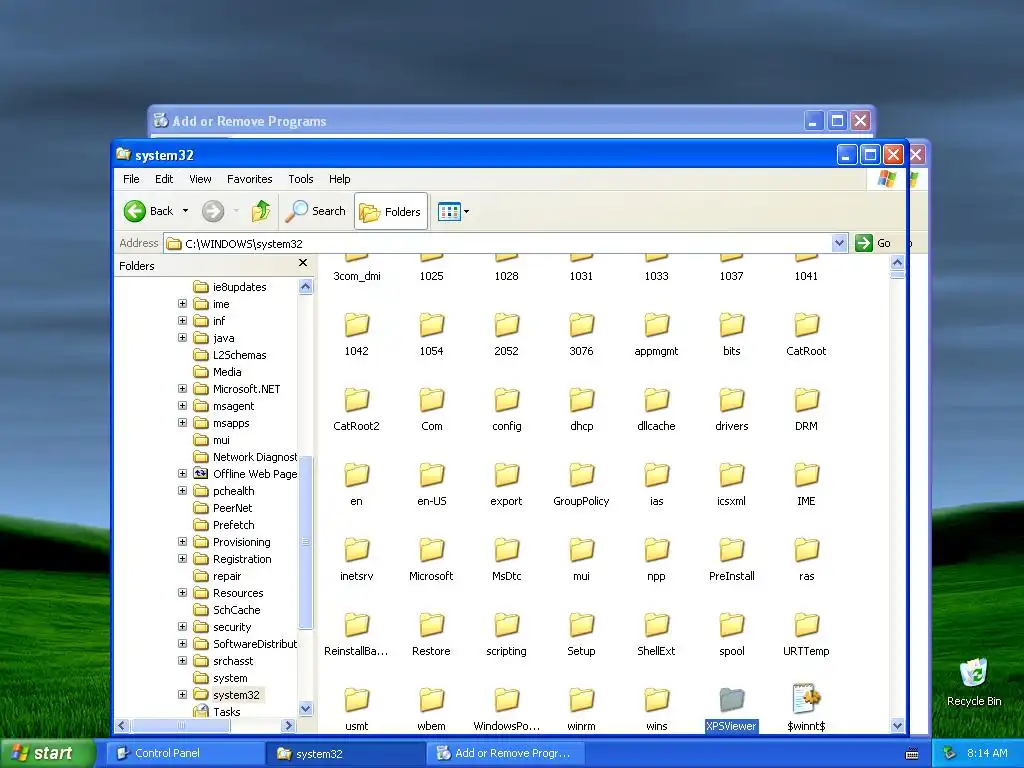Image resolution: width=1024 pixels, height=768 pixels.
Task: Close the Folders pane with the X
Action: (x=302, y=263)
